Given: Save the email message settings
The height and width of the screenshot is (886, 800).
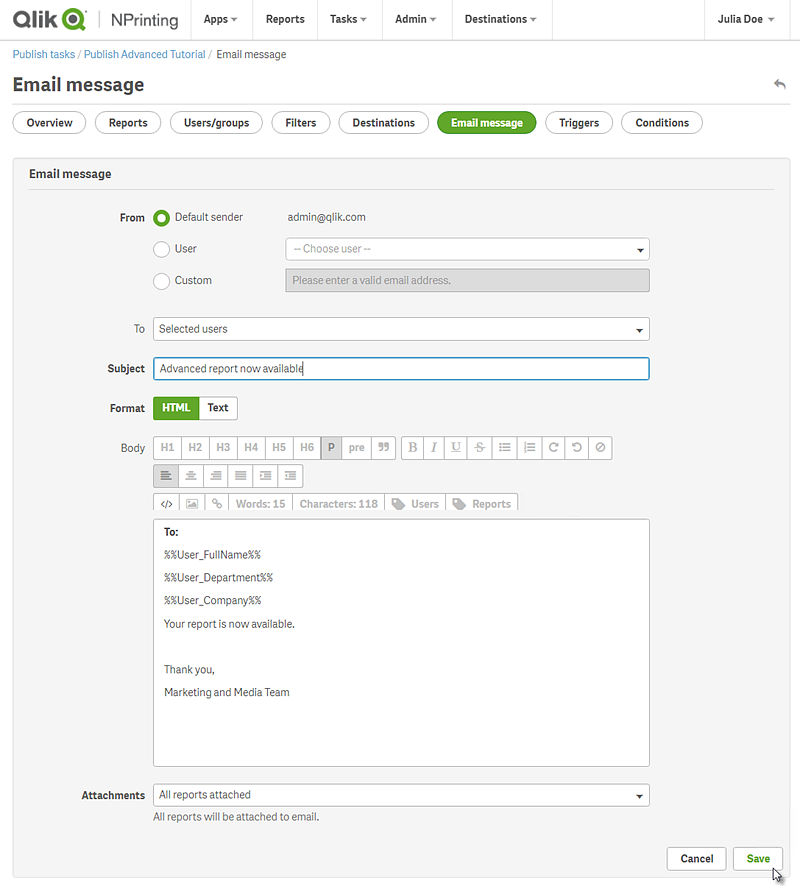Looking at the screenshot, I should coord(757,858).
